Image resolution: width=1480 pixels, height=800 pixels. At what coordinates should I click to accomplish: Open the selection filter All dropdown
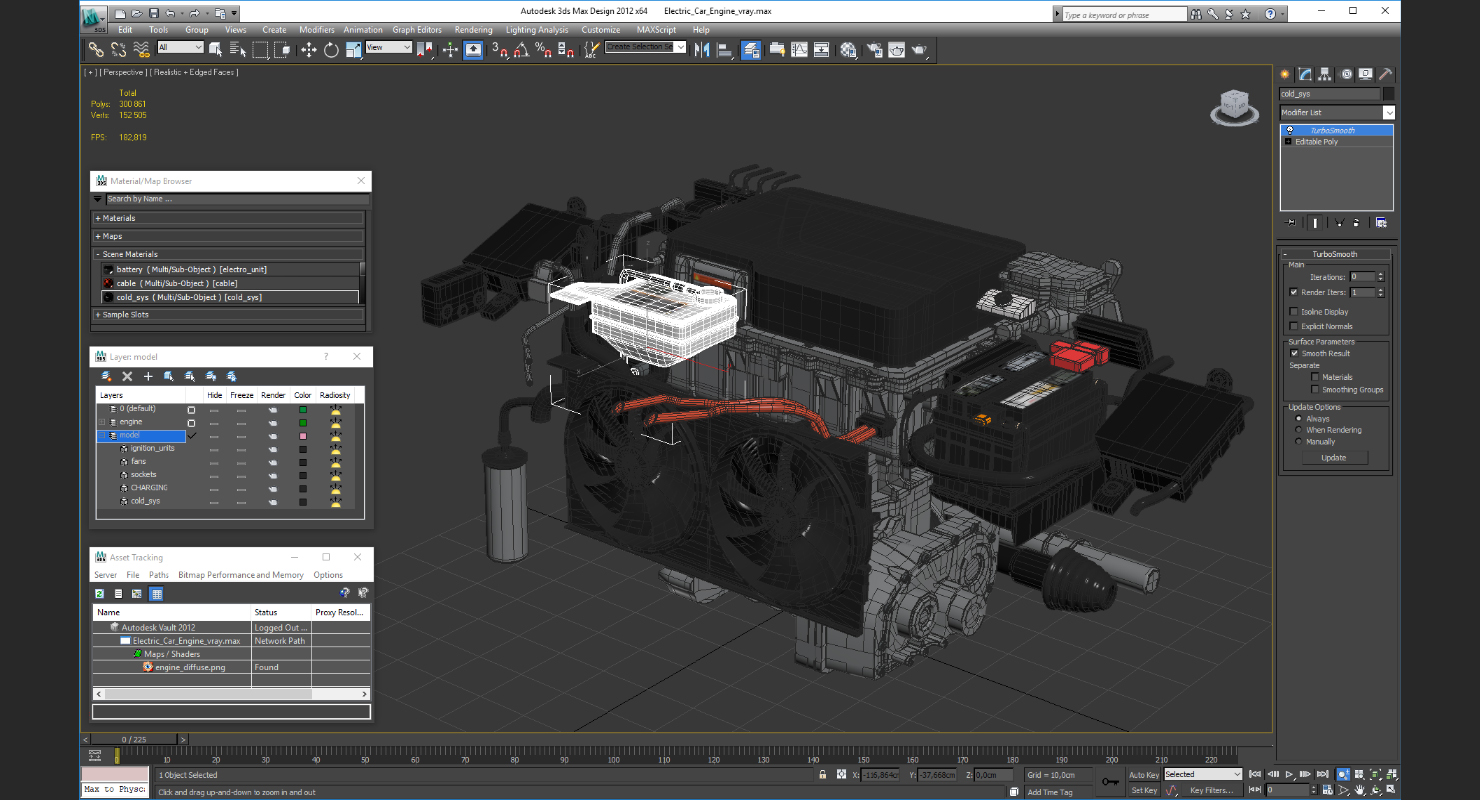point(180,47)
